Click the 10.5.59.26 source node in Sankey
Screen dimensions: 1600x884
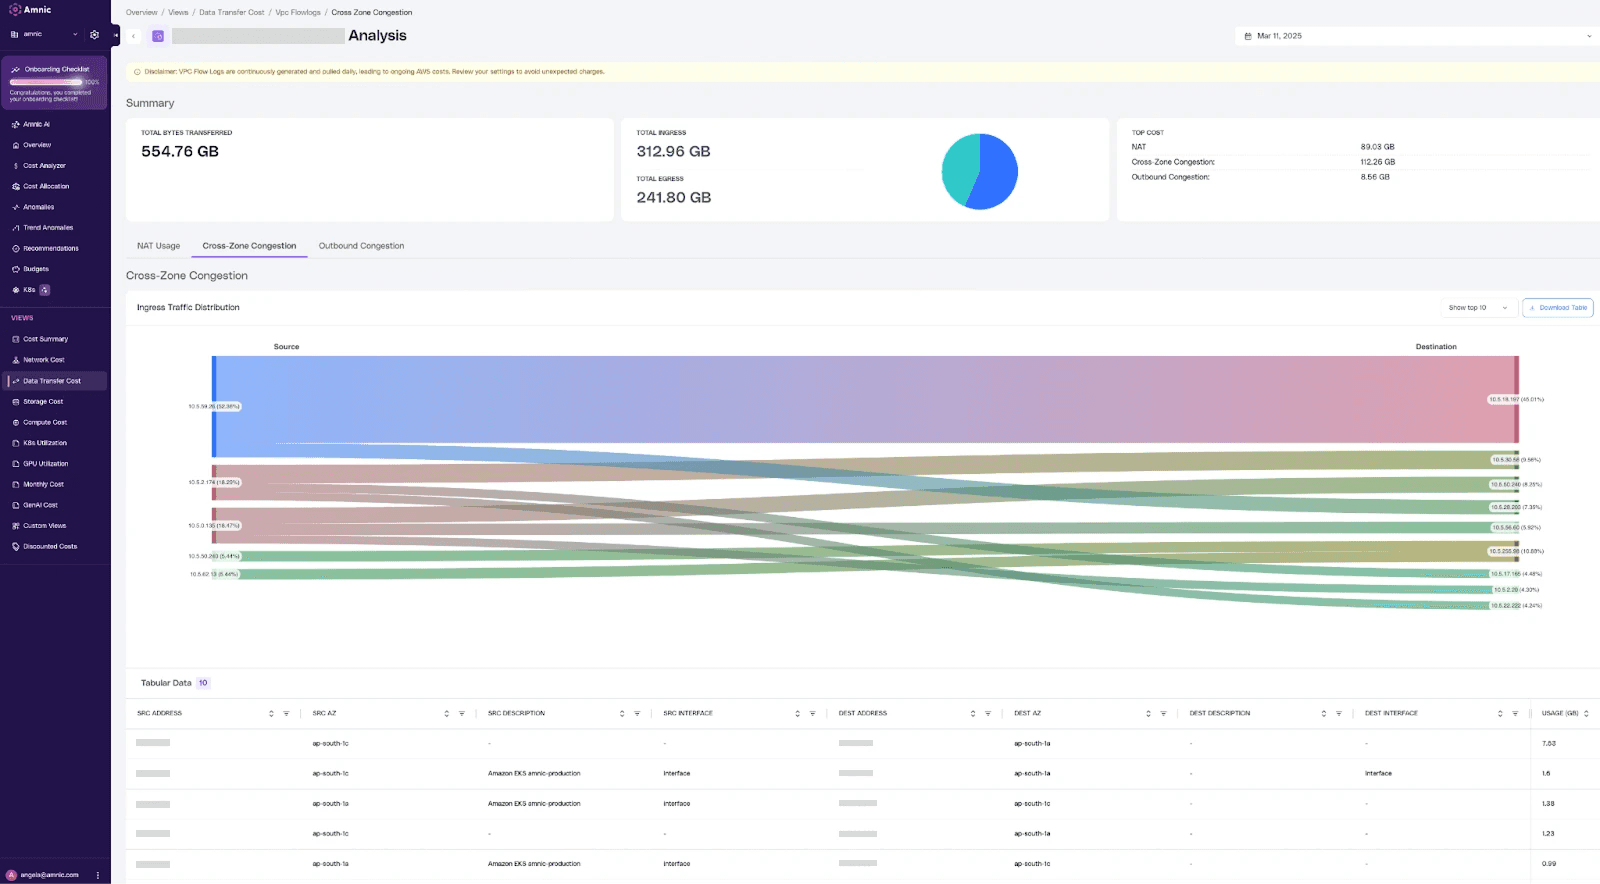[x=214, y=407]
